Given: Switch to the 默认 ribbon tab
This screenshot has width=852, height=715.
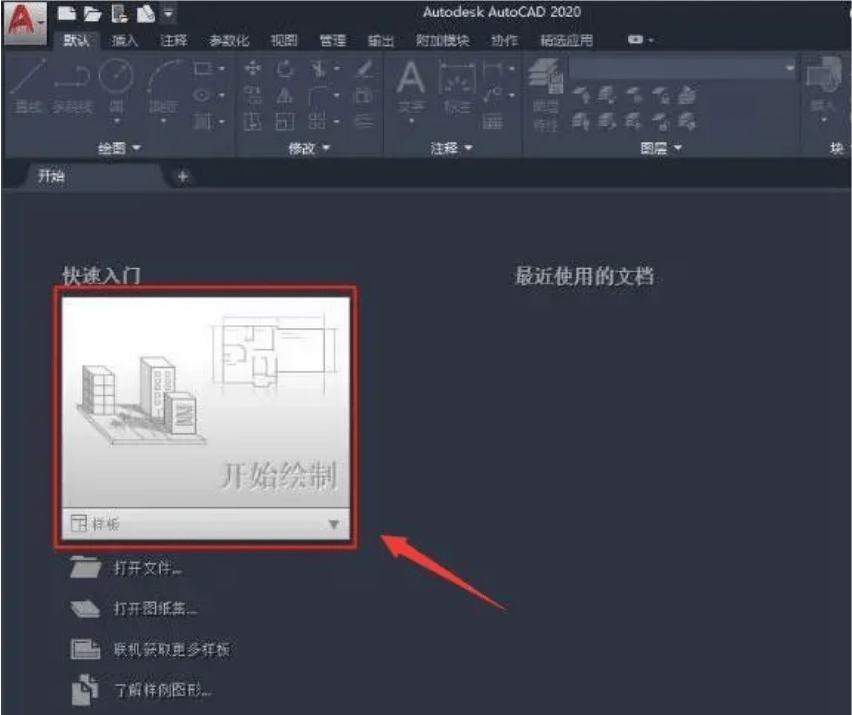Looking at the screenshot, I should (x=77, y=40).
